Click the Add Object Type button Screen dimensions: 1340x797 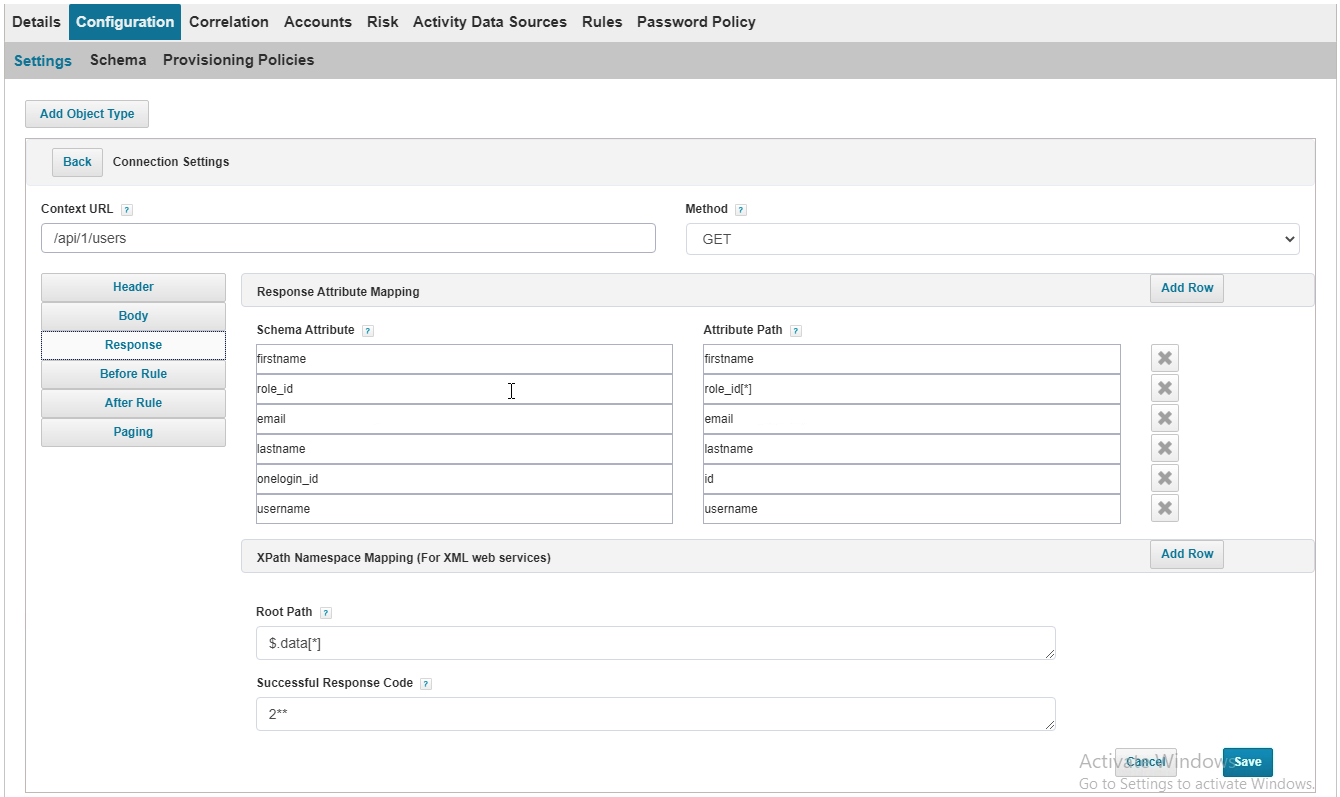[x=87, y=114]
